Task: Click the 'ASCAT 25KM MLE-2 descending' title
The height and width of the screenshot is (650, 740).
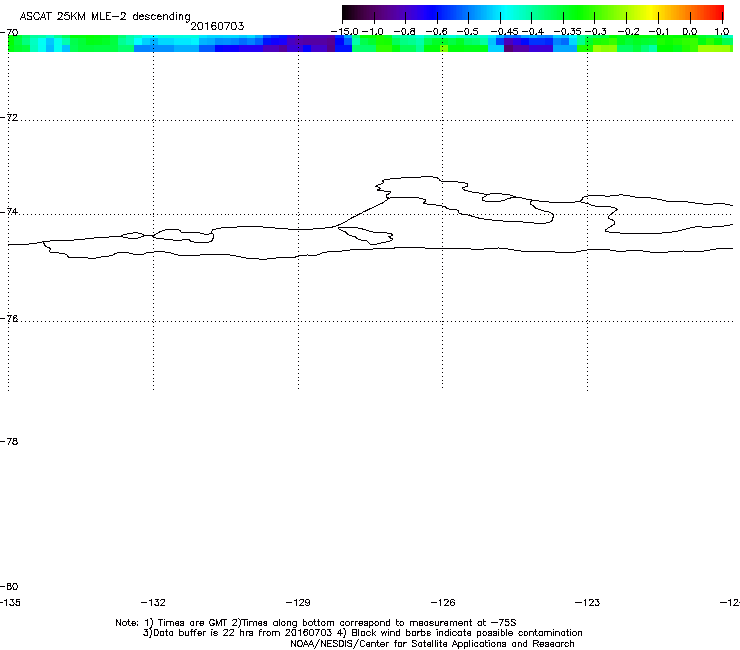Action: point(105,17)
